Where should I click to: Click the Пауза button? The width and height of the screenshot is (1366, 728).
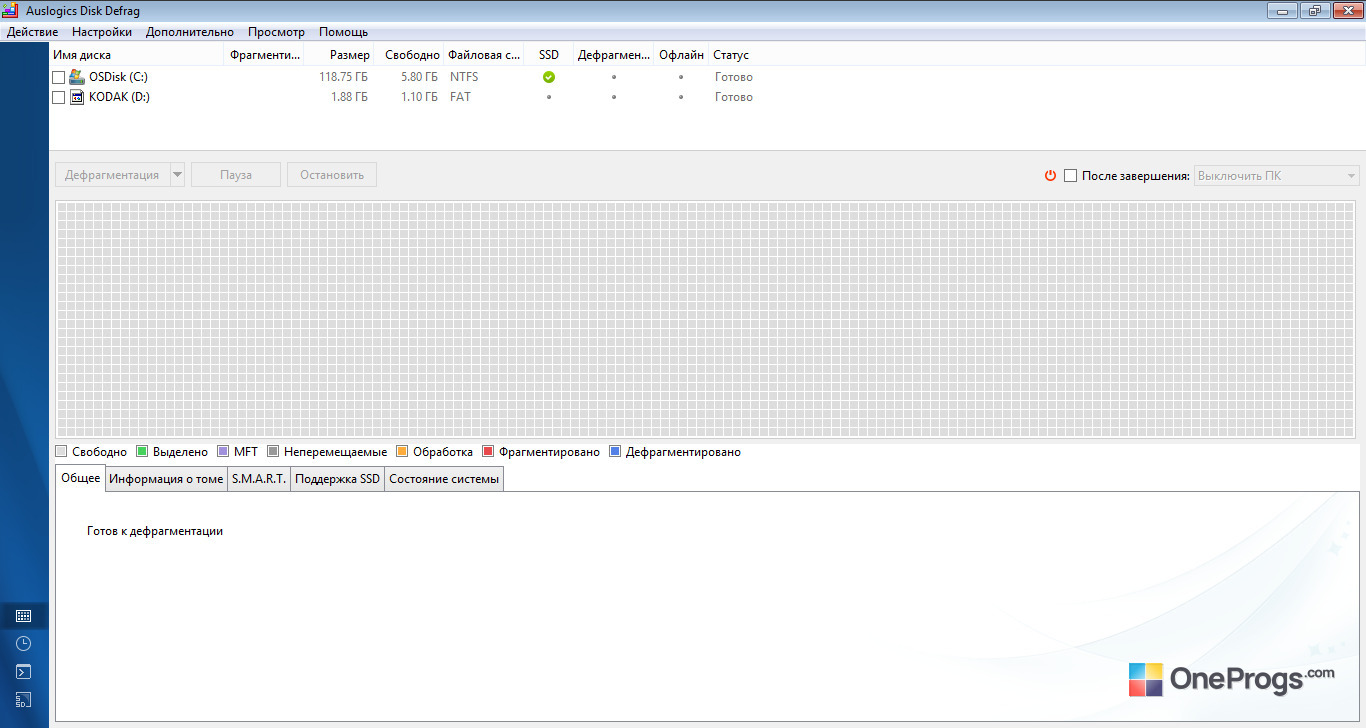point(236,175)
